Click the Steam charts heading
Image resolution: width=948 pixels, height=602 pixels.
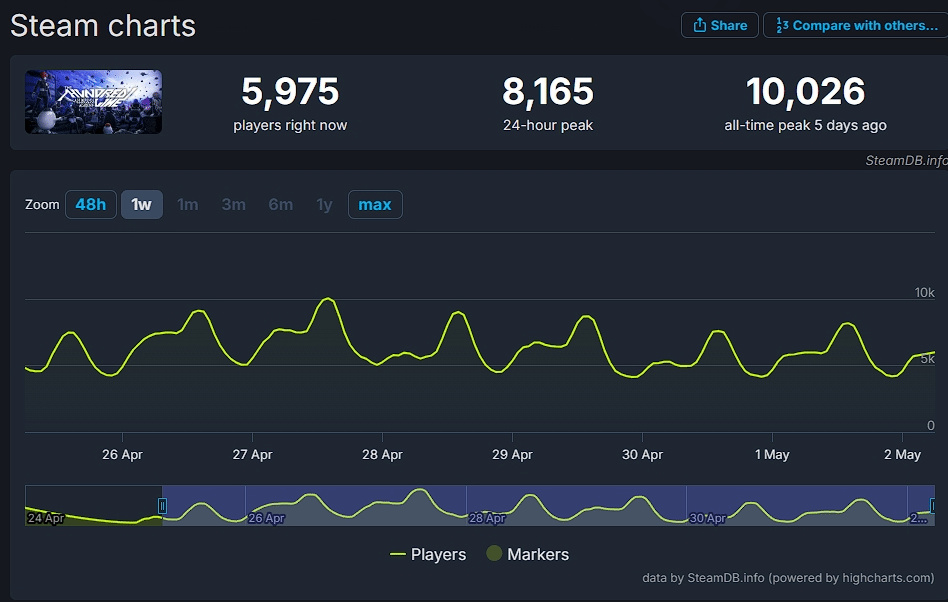(x=103, y=26)
